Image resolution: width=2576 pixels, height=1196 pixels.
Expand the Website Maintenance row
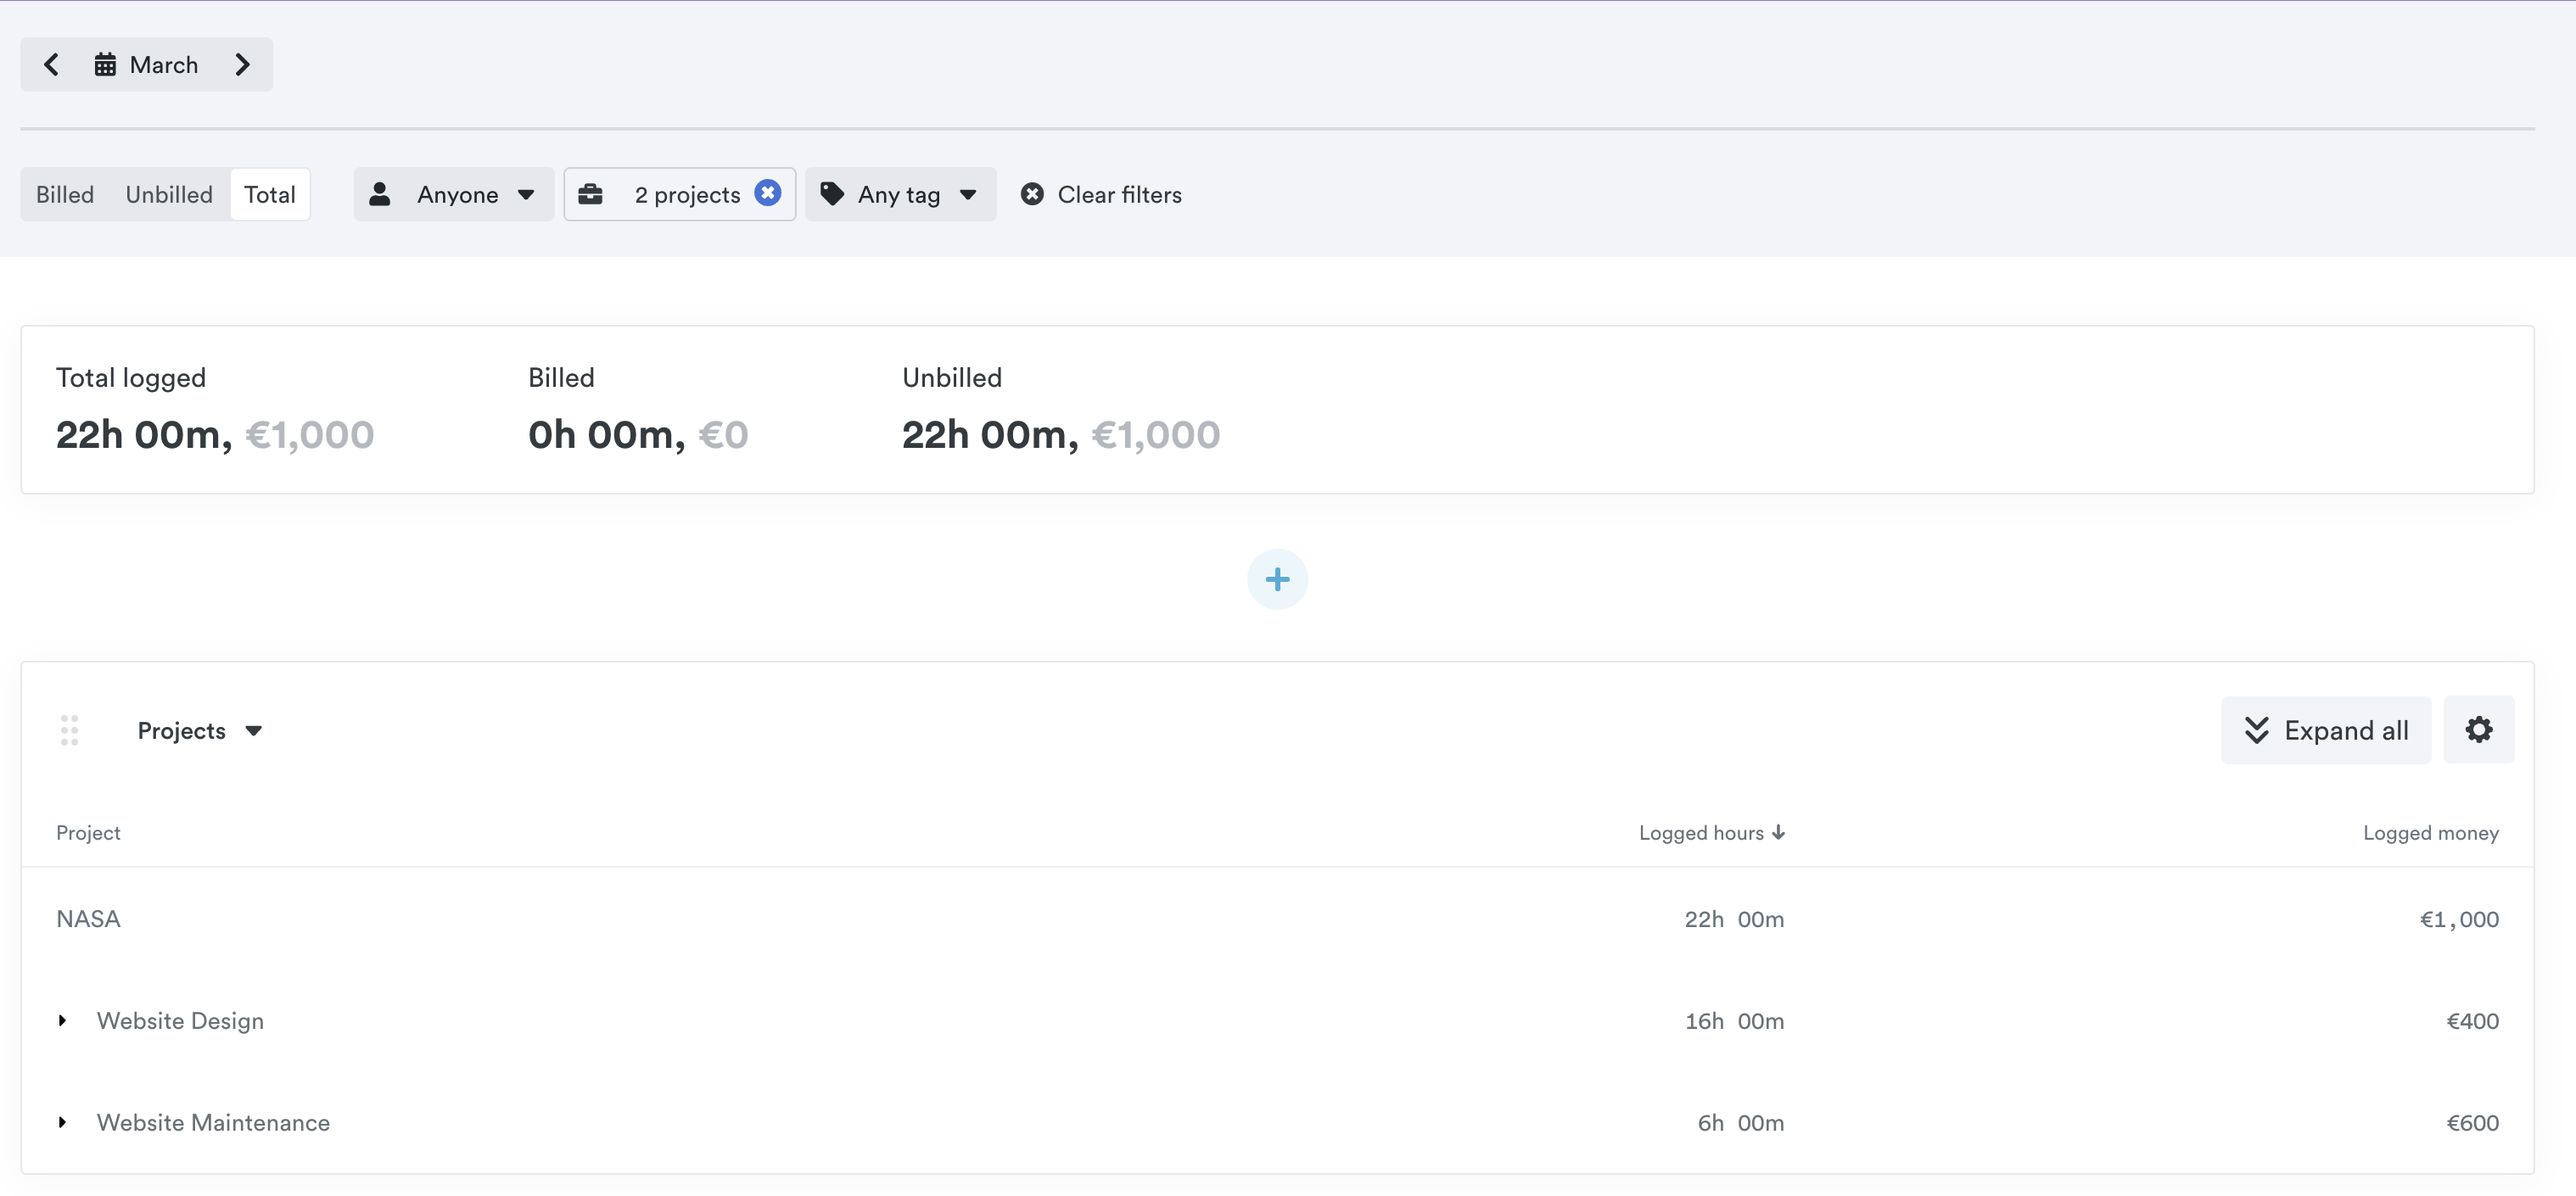tap(62, 1123)
